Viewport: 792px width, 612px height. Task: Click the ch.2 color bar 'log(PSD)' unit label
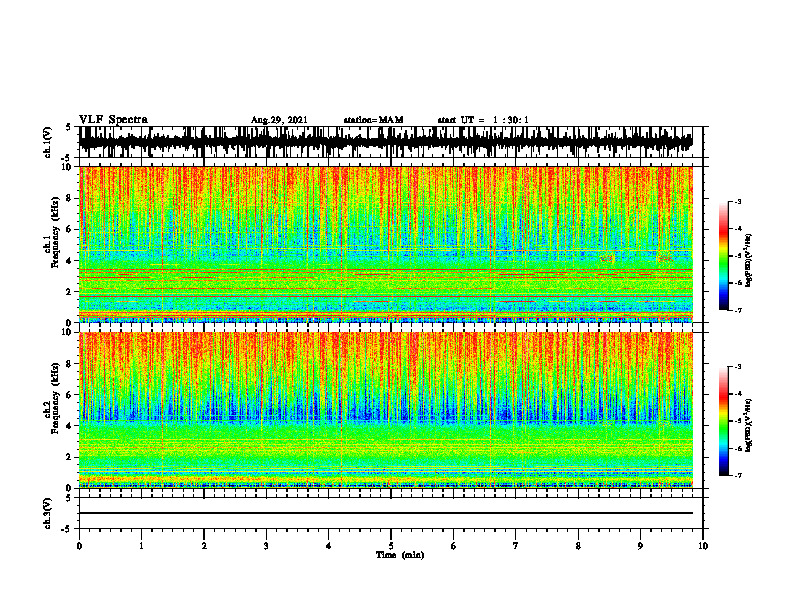point(749,426)
